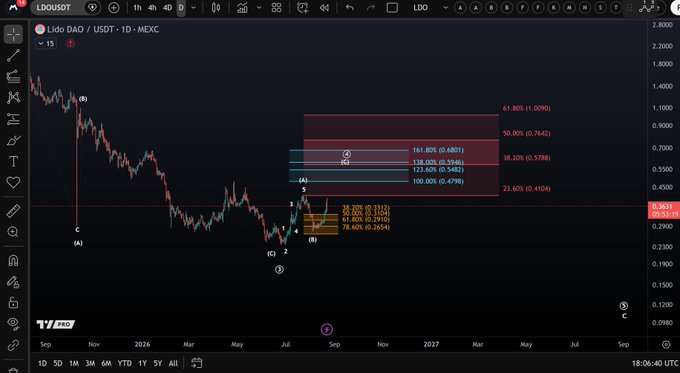Screen dimensions: 680x373
Task: Set range to 3M
Action: pos(90,363)
